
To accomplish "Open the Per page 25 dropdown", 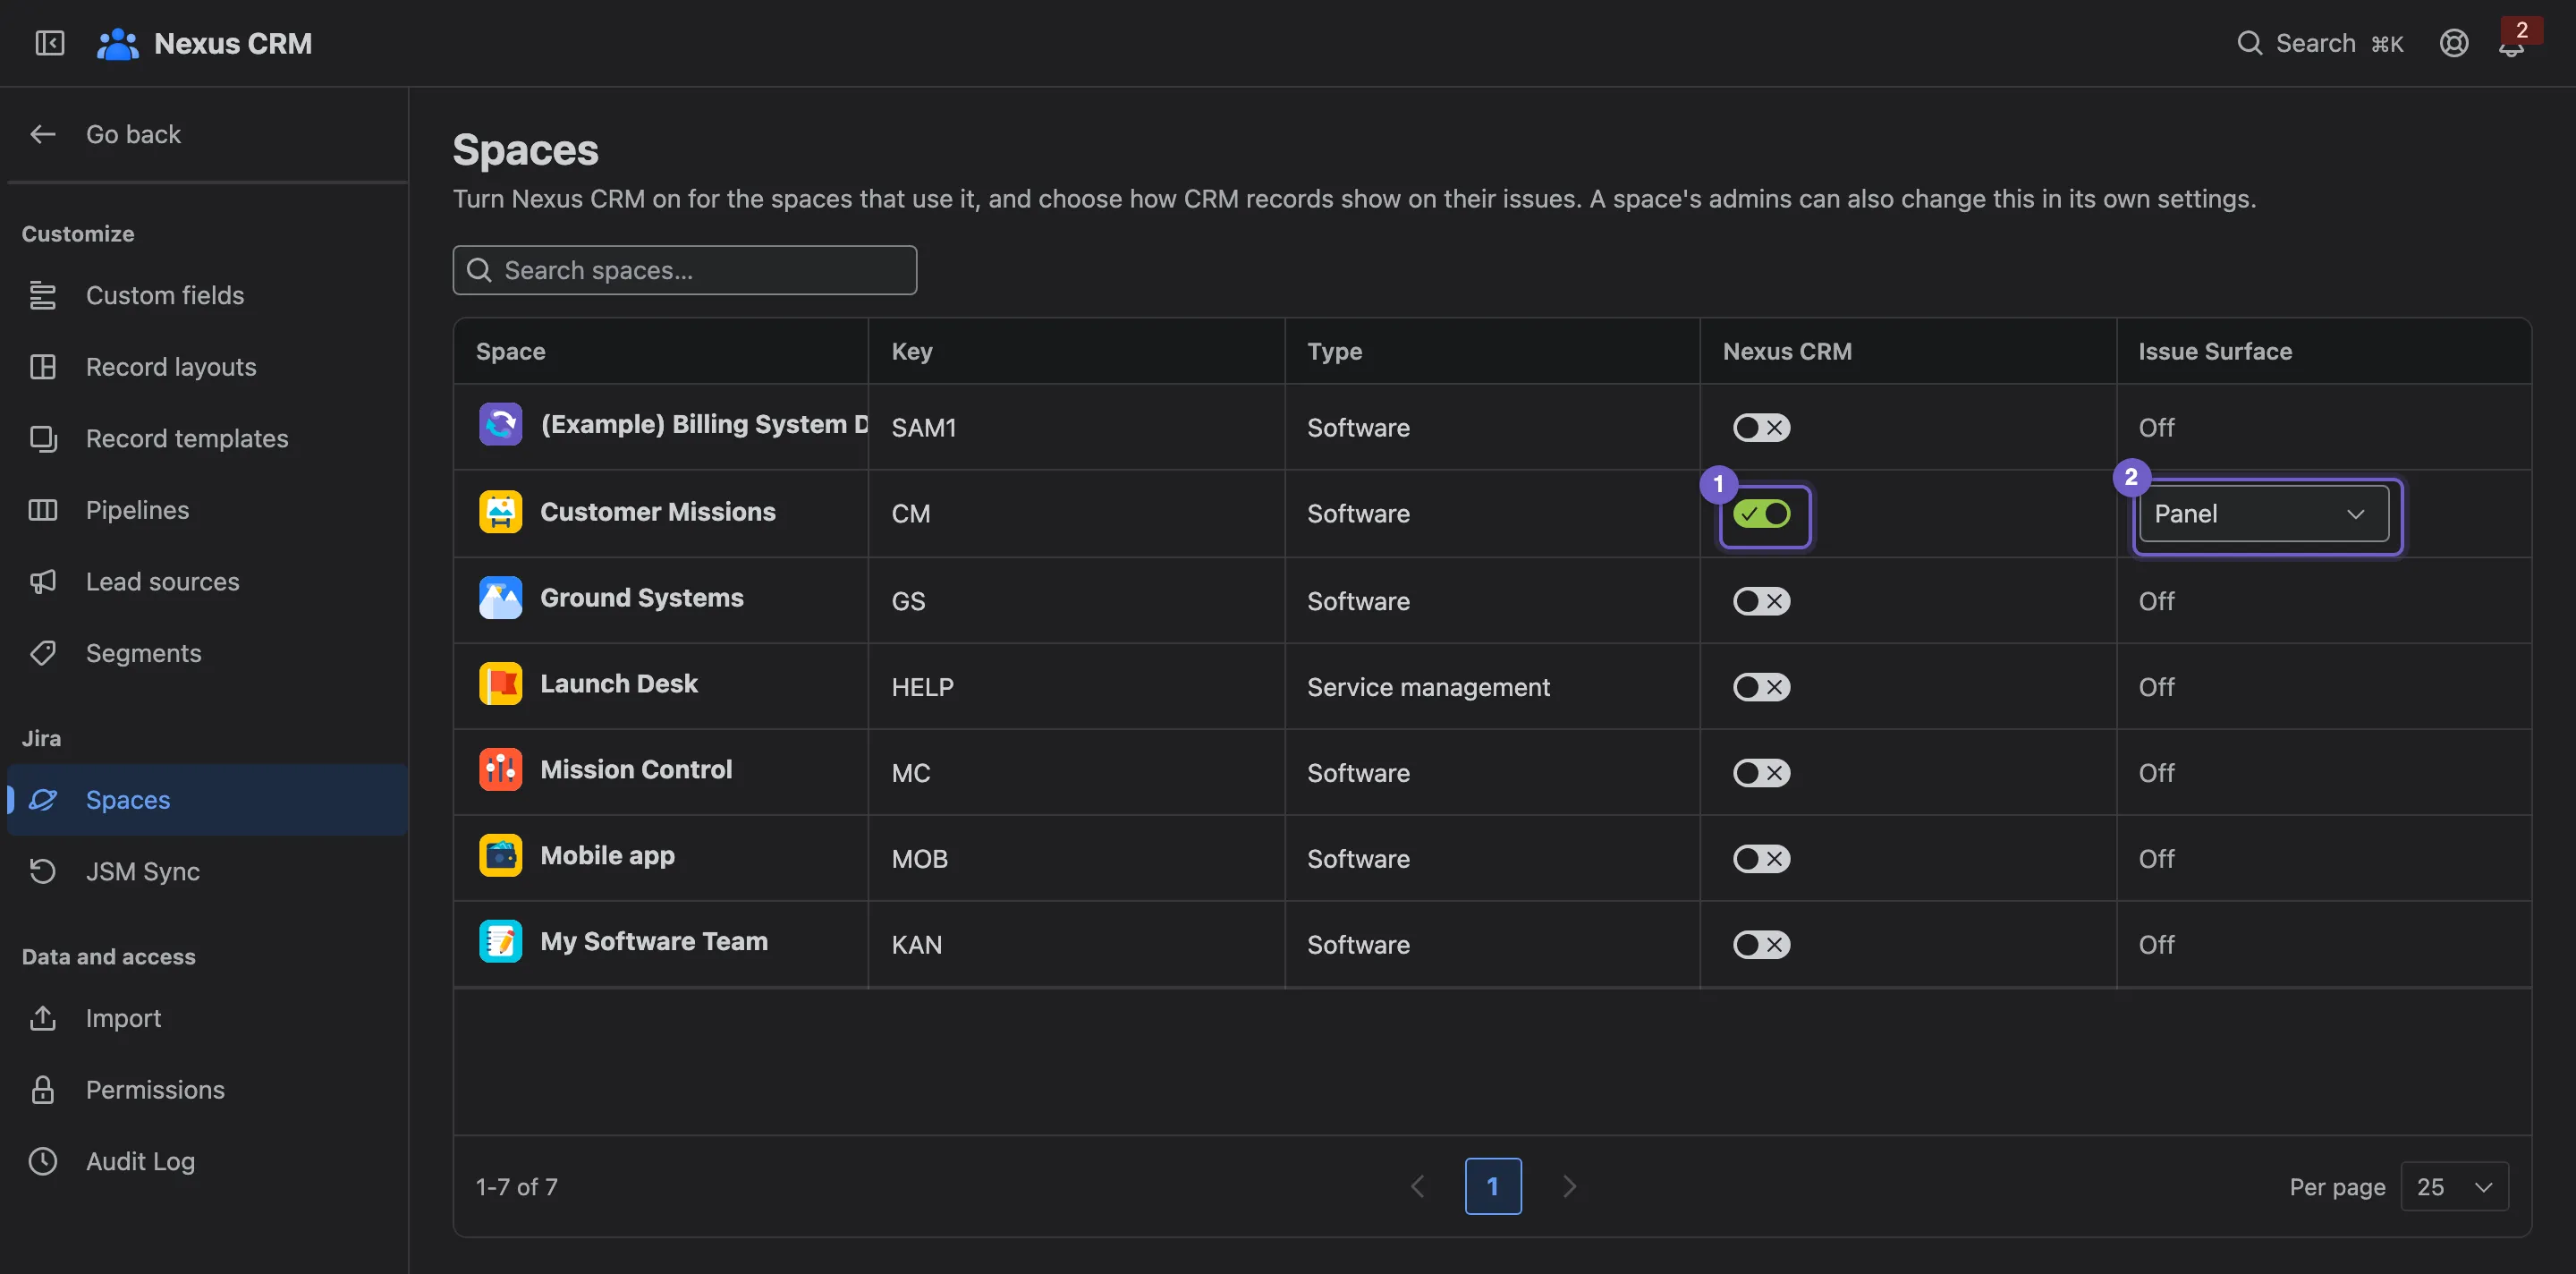I will (x=2454, y=1187).
